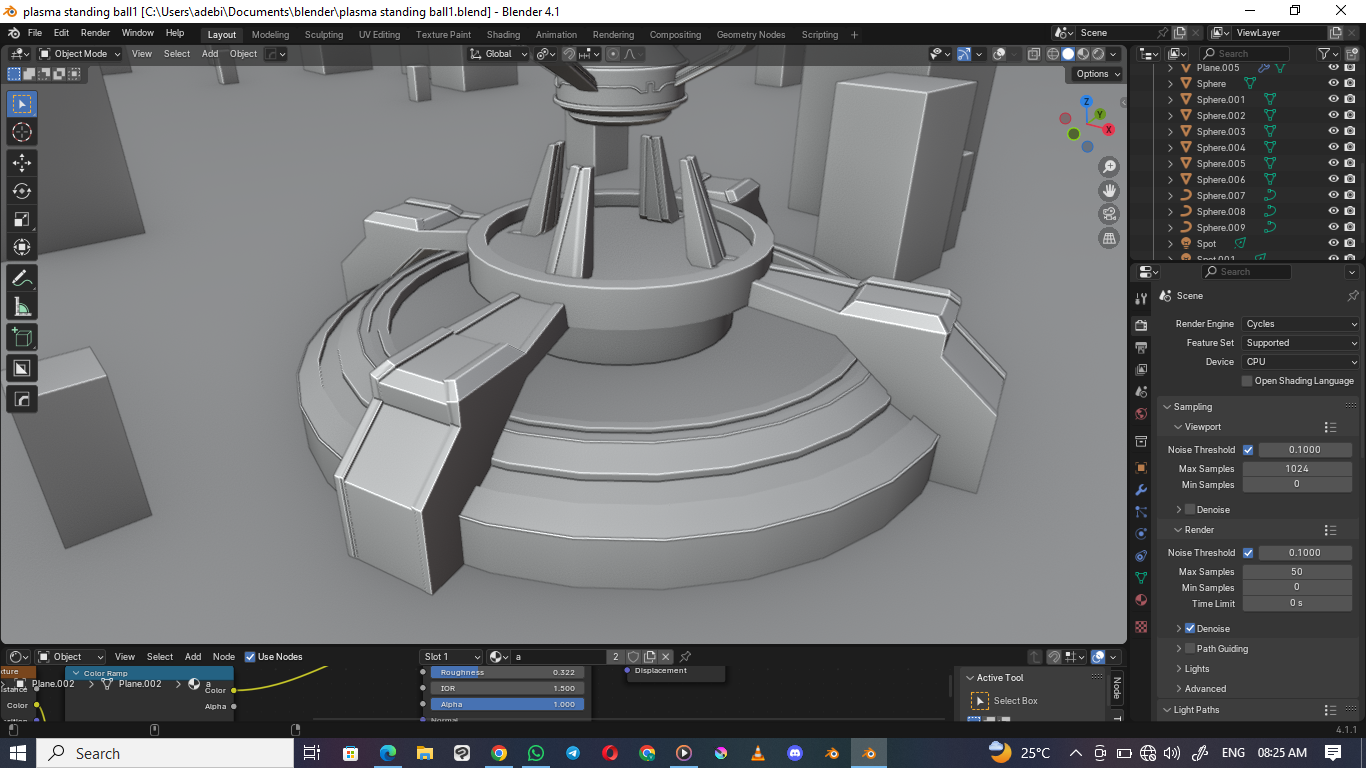Switch to wireframe viewport shading
1366x768 pixels.
pos(1053,54)
